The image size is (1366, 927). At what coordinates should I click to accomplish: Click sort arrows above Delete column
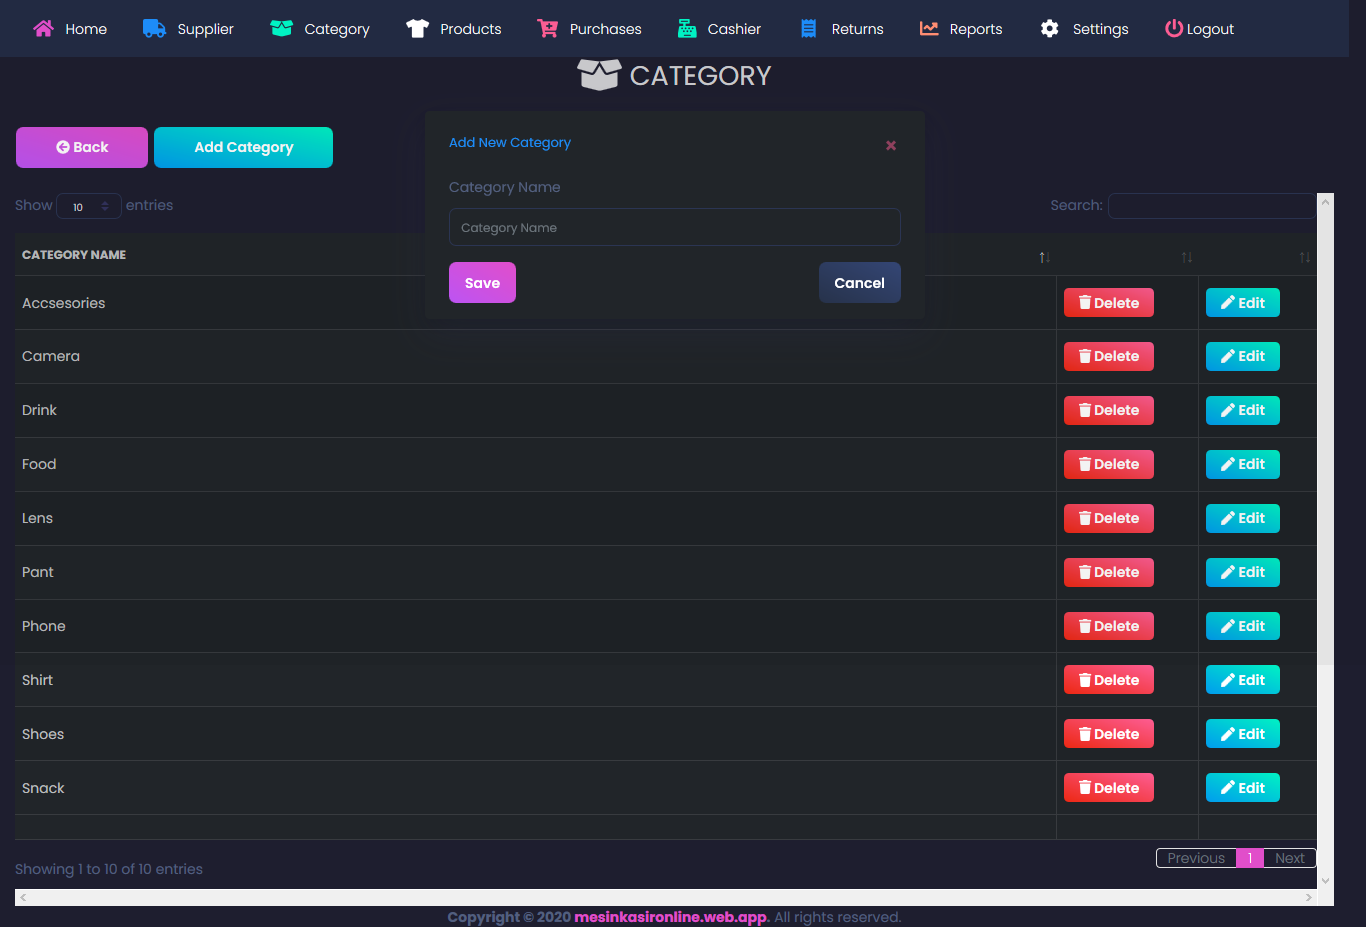tap(1187, 257)
